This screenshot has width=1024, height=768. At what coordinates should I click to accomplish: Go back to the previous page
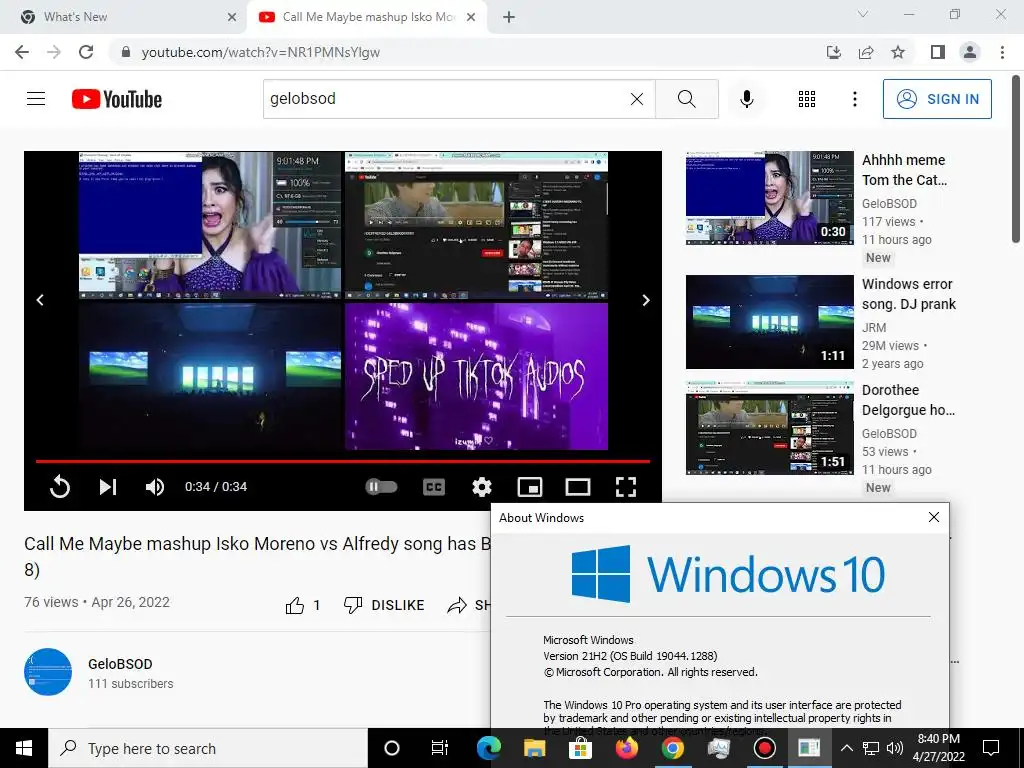22,52
